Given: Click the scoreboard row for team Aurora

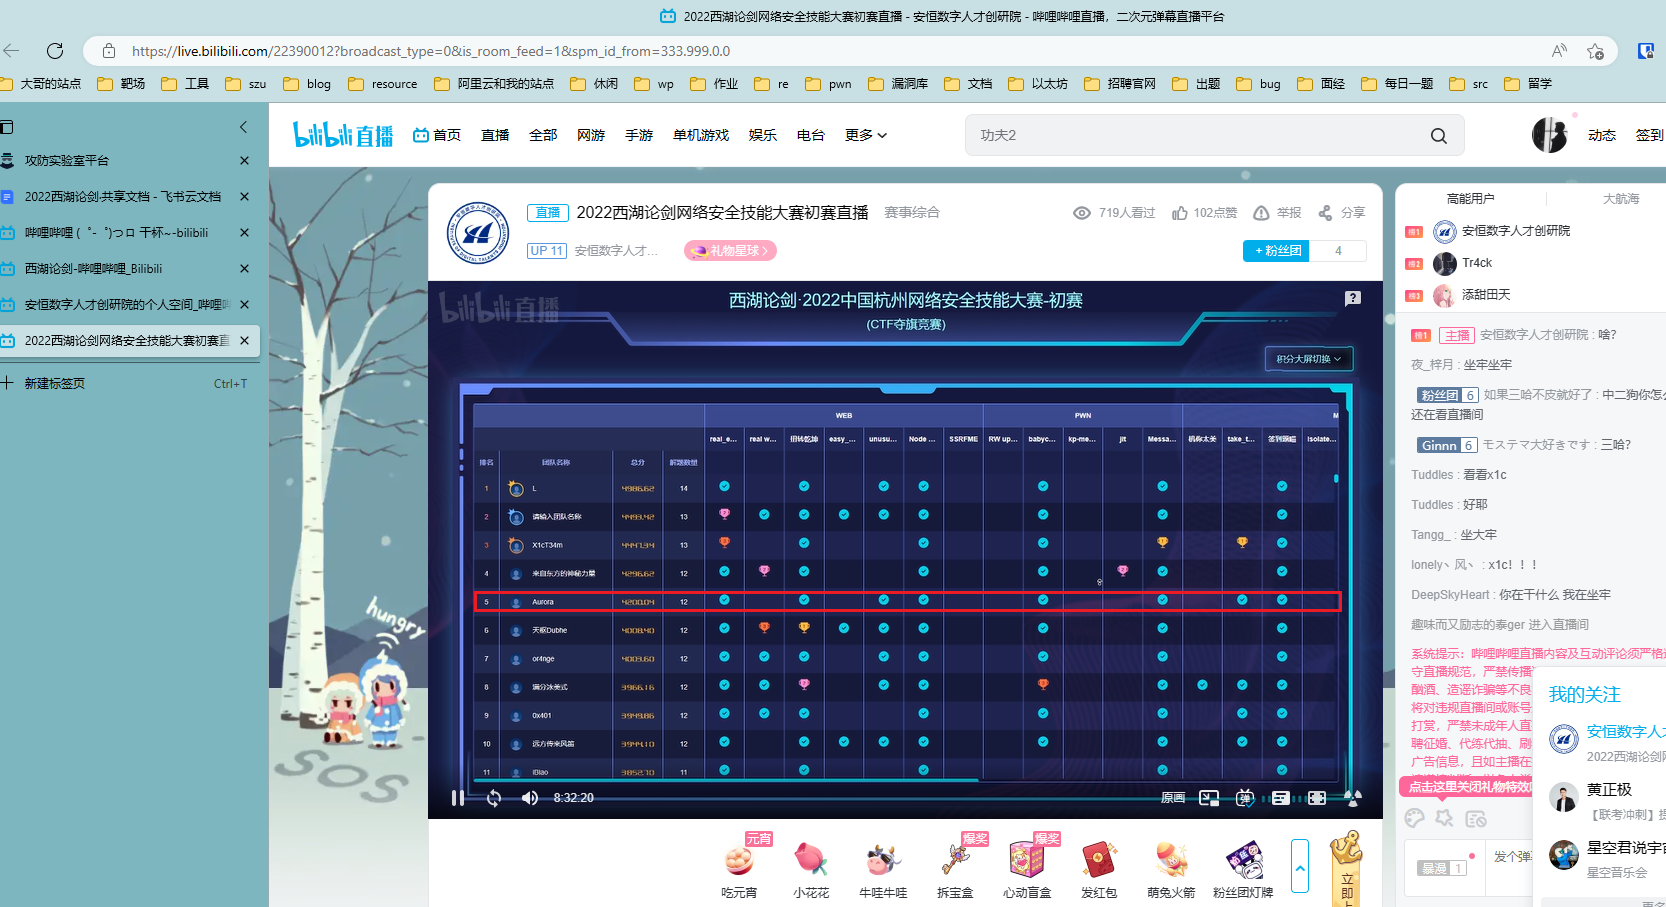Looking at the screenshot, I should point(907,601).
